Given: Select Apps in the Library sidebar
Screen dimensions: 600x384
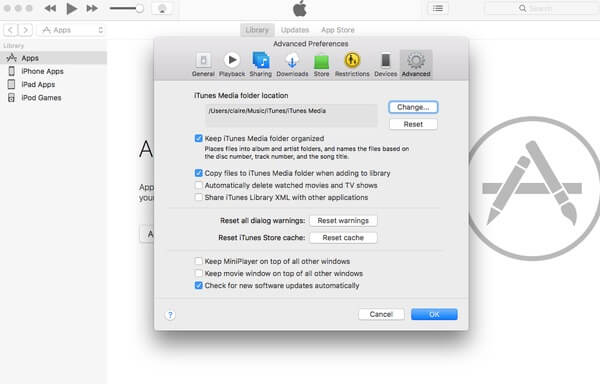Looking at the screenshot, I should [54, 58].
